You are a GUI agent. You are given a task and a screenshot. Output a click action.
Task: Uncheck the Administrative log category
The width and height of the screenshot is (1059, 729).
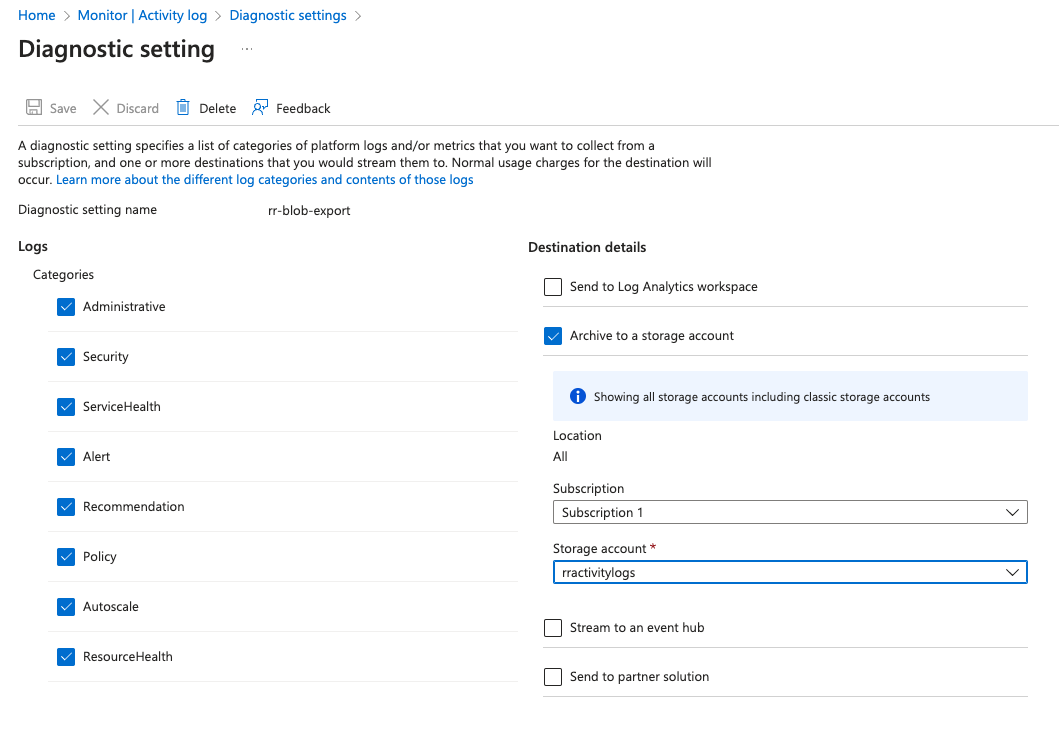(x=66, y=307)
